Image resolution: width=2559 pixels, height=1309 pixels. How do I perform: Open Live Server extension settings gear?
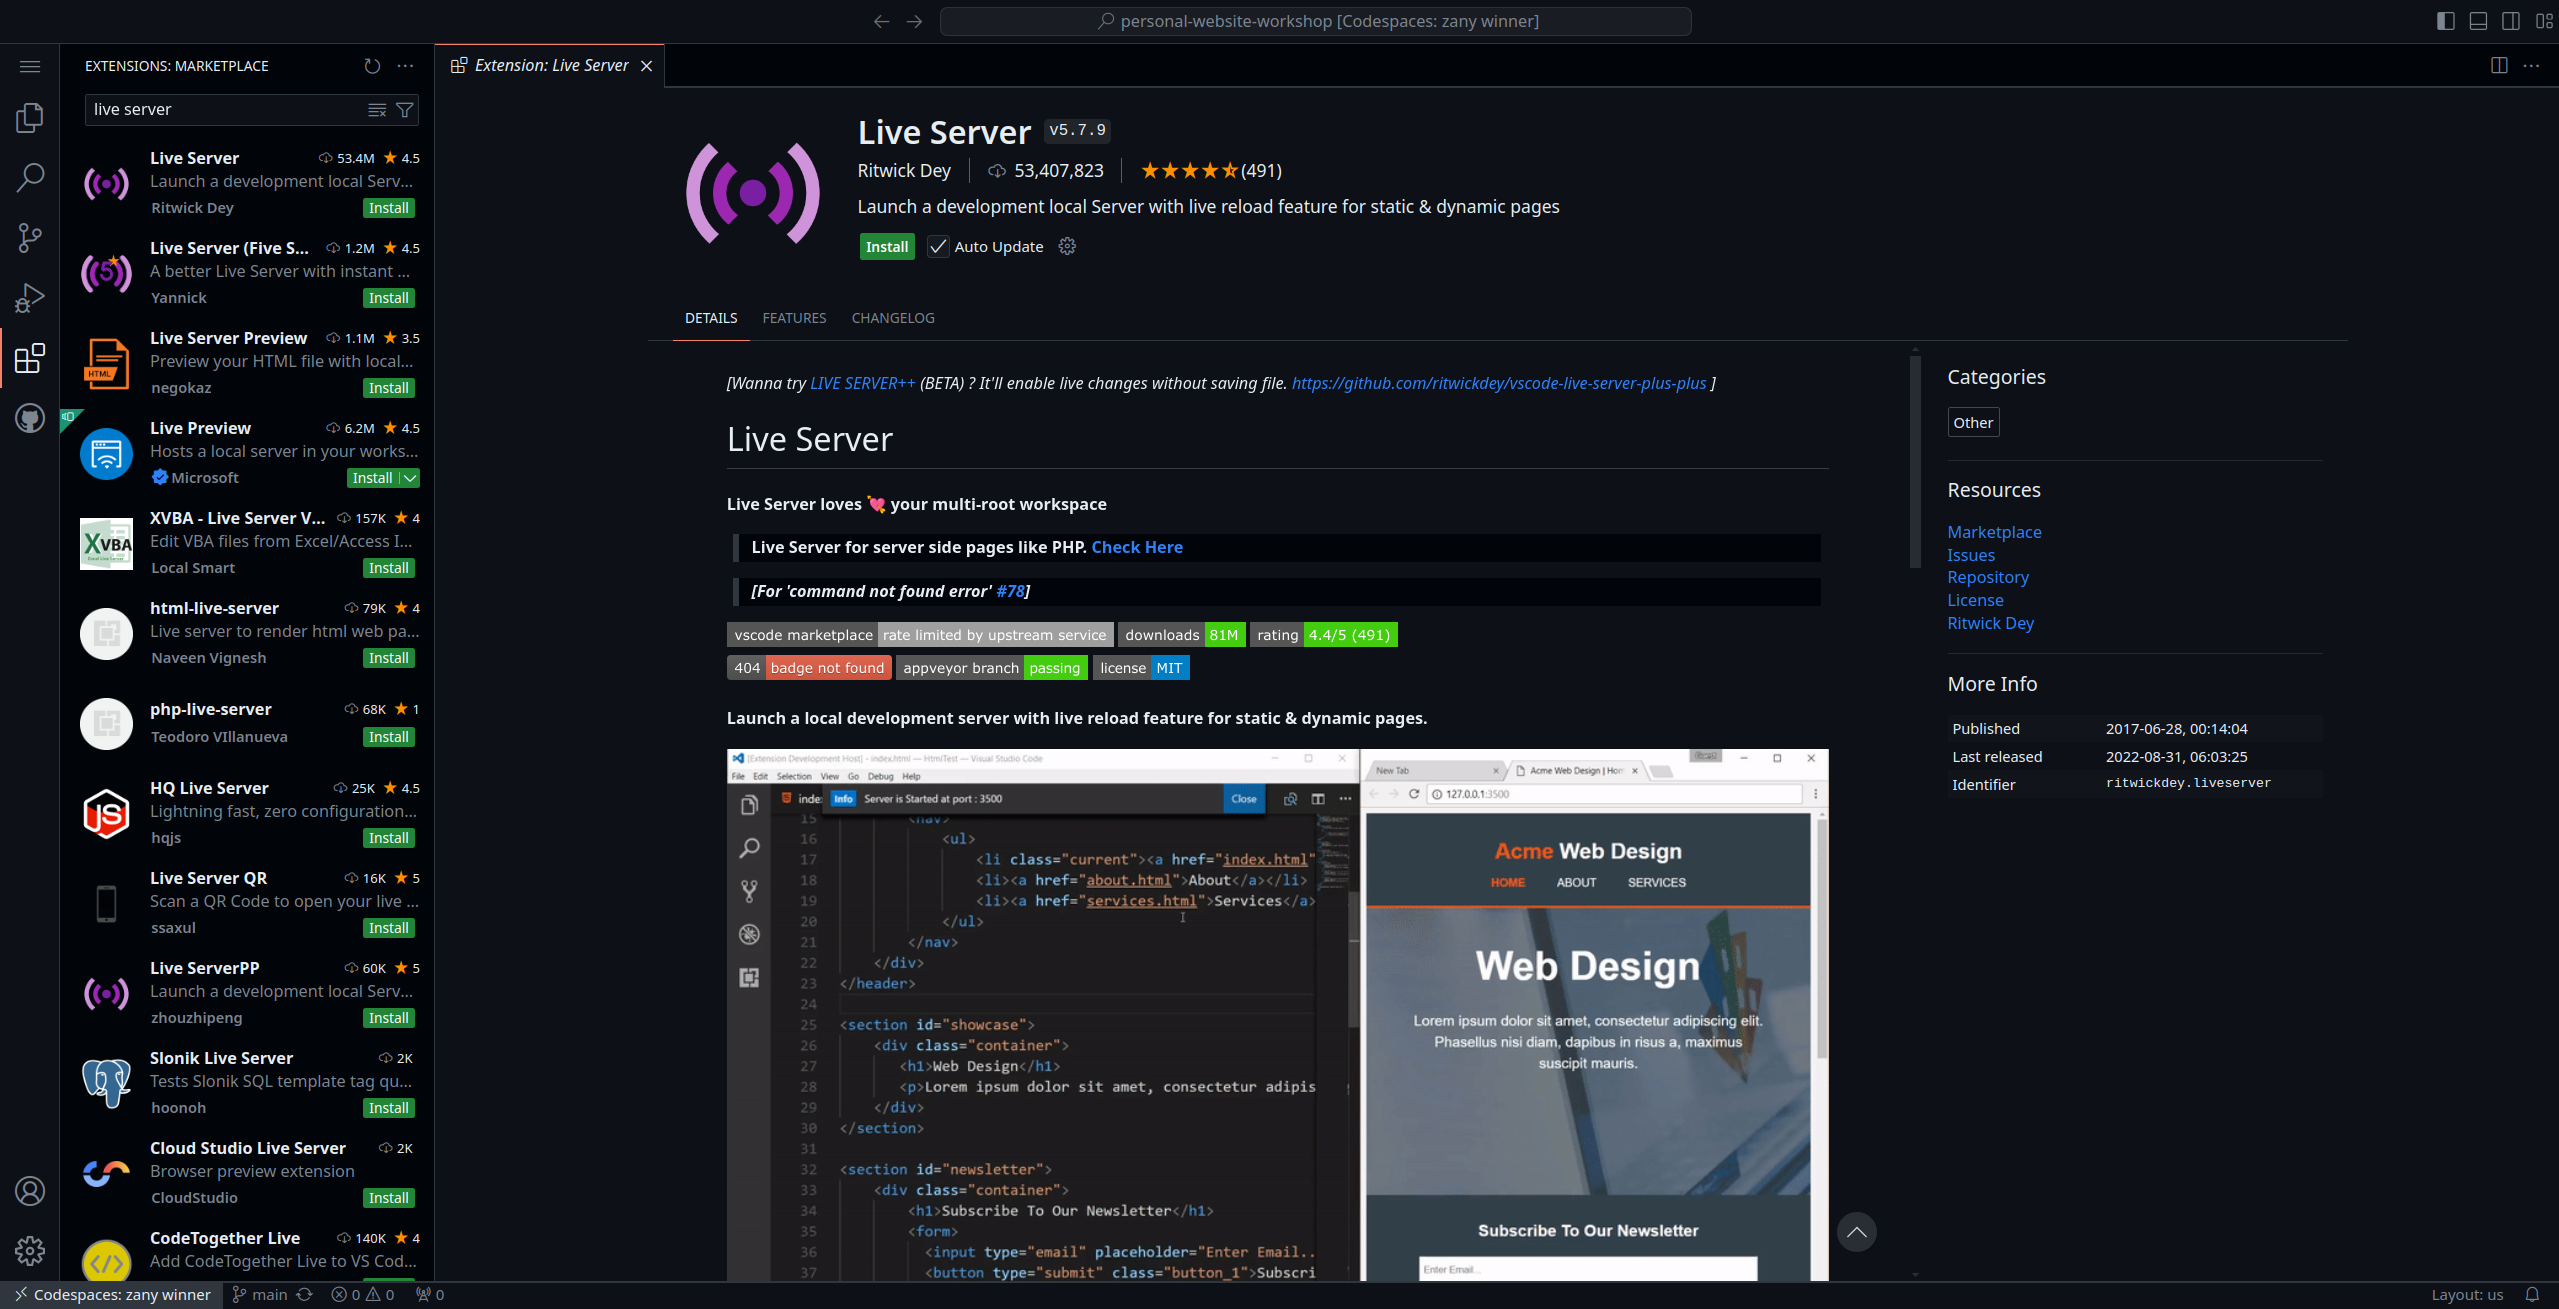[1067, 247]
